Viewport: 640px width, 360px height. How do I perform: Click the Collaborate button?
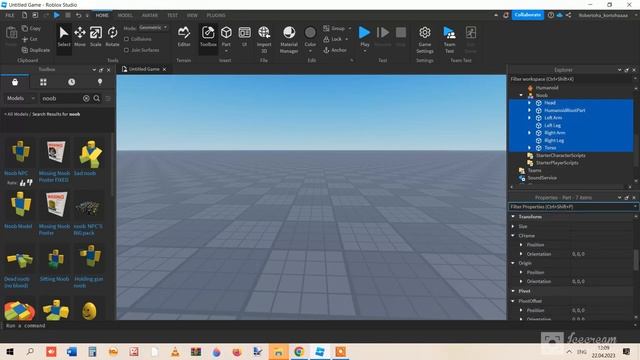point(528,15)
